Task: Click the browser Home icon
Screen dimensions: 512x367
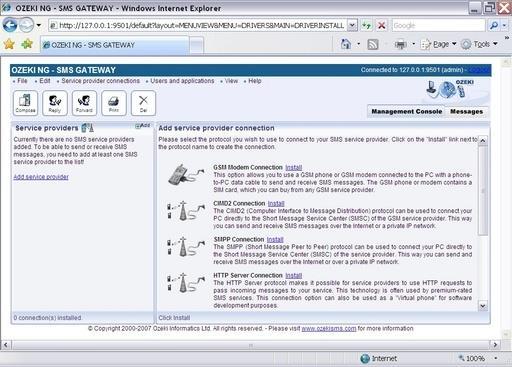Action: pyautogui.click(x=346, y=44)
